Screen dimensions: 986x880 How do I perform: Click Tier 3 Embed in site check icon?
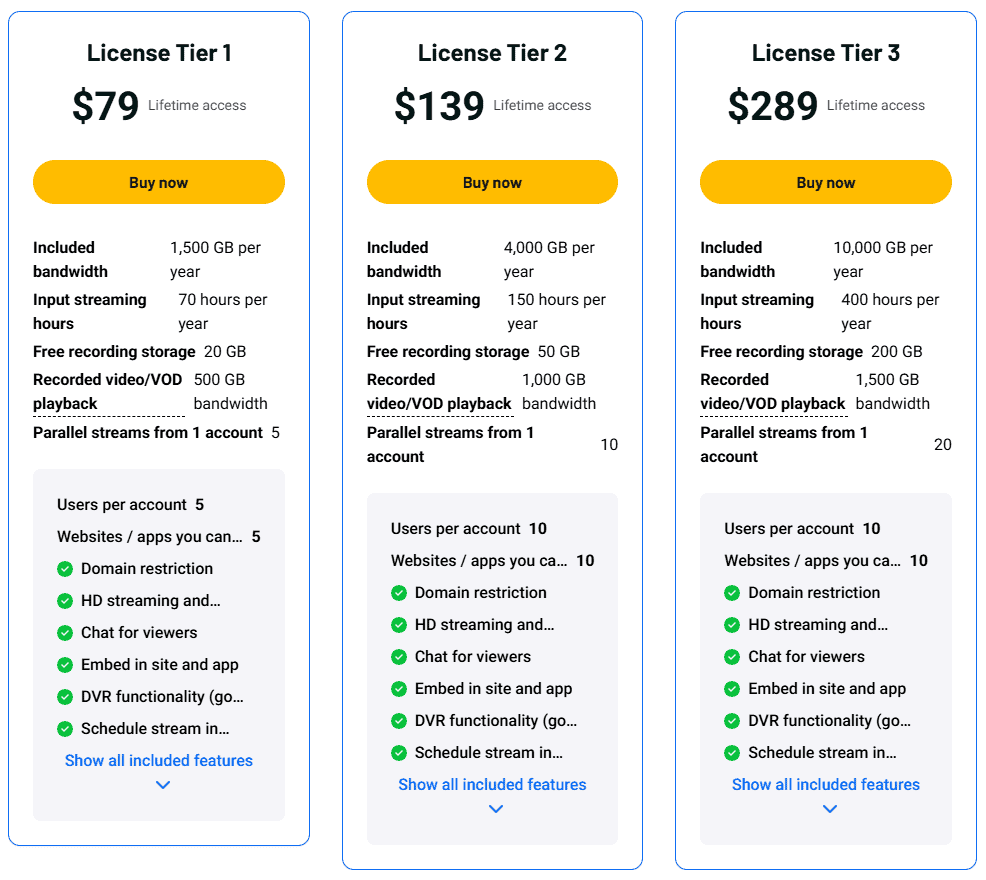click(x=732, y=689)
